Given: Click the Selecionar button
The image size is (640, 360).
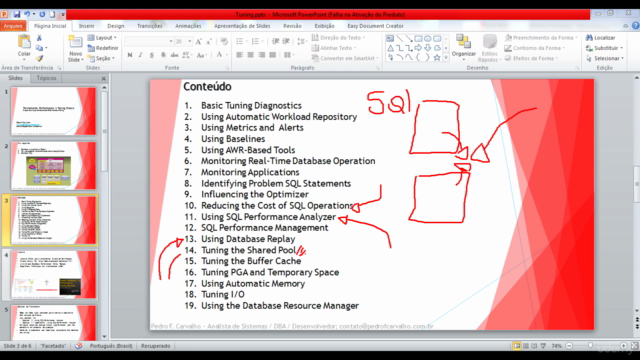Looking at the screenshot, I should (x=605, y=58).
